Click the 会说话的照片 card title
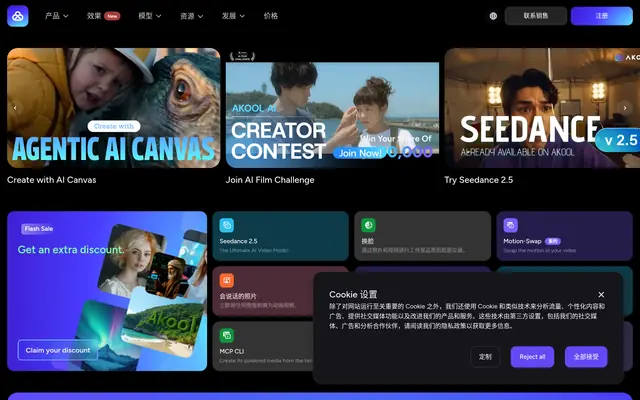640x400 pixels. coord(238,296)
